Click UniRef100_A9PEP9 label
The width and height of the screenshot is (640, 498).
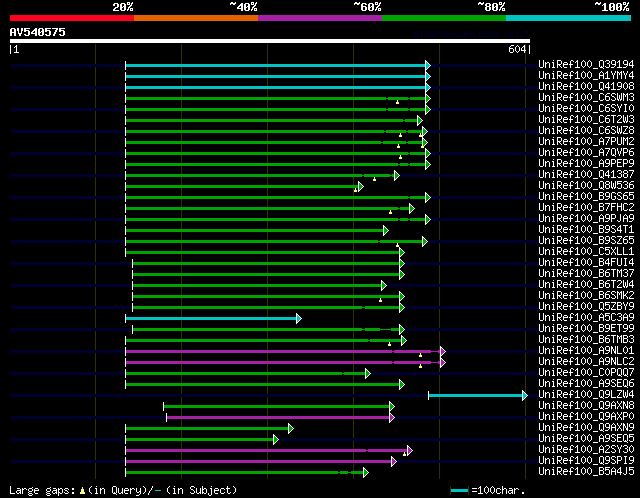tap(586, 164)
